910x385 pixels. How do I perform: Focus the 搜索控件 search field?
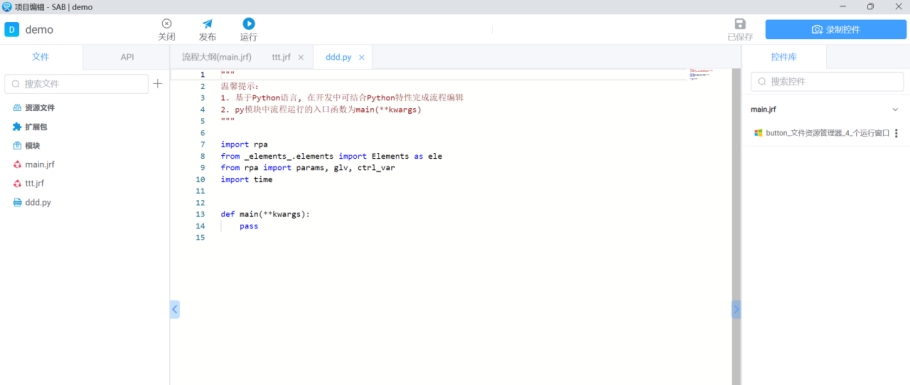827,82
